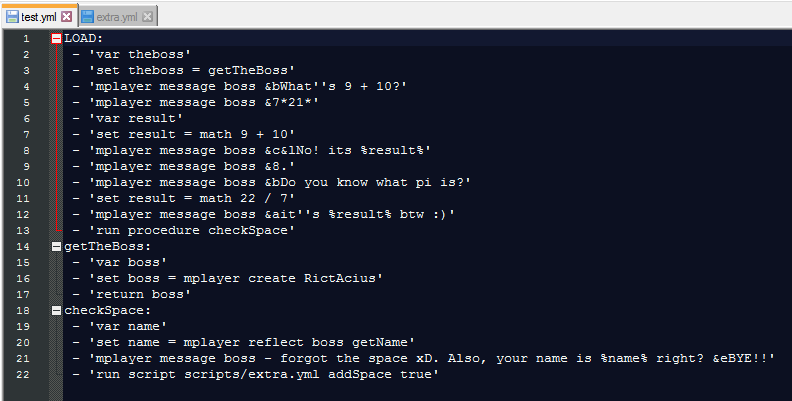
Task: Close the test.yml tab
Action: pyautogui.click(x=66, y=17)
